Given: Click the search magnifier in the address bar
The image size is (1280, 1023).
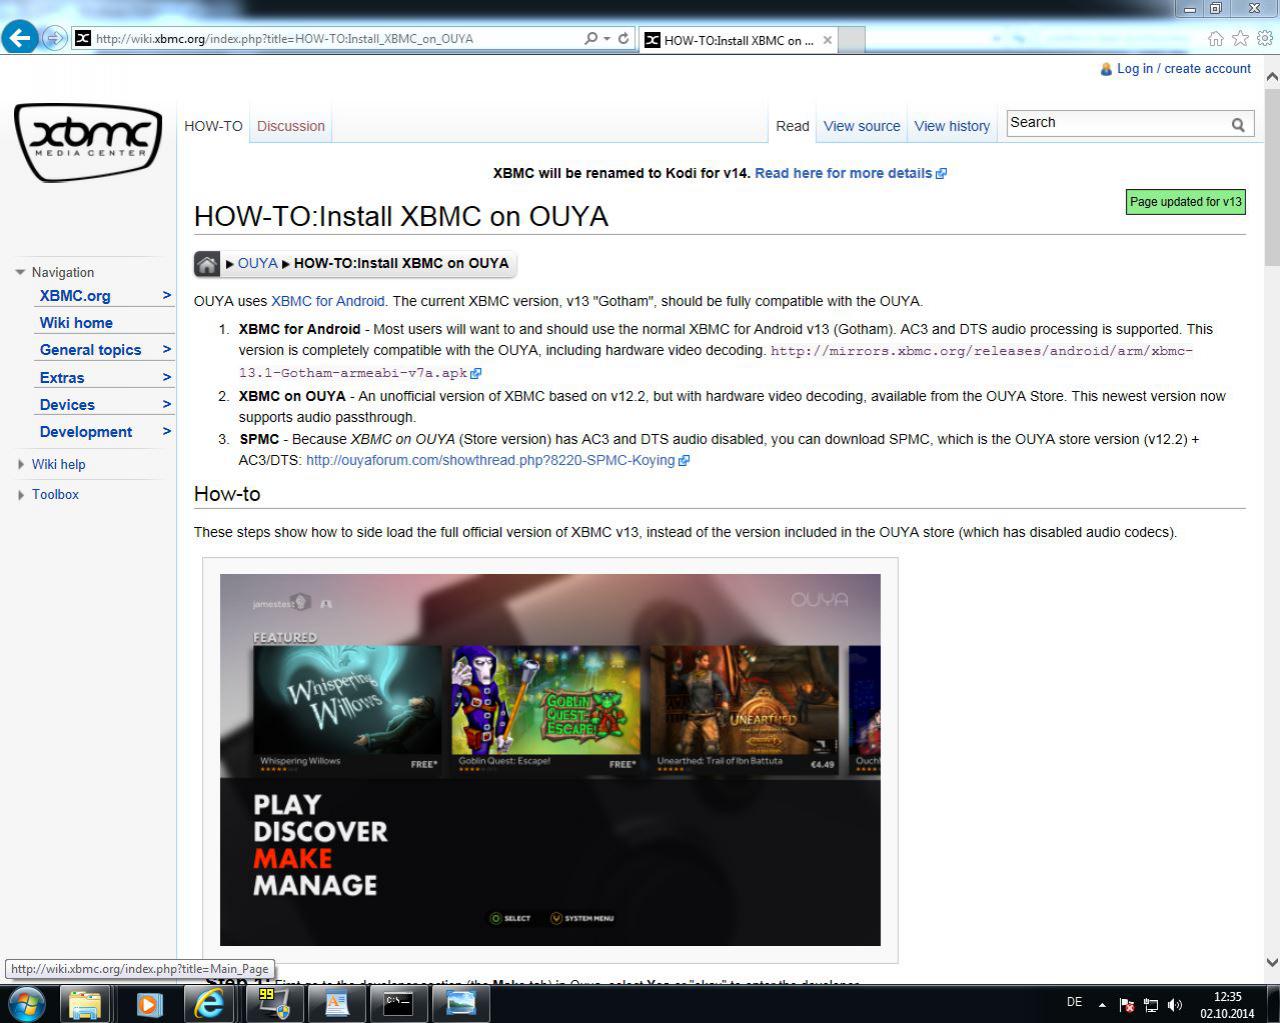Looking at the screenshot, I should (x=591, y=38).
